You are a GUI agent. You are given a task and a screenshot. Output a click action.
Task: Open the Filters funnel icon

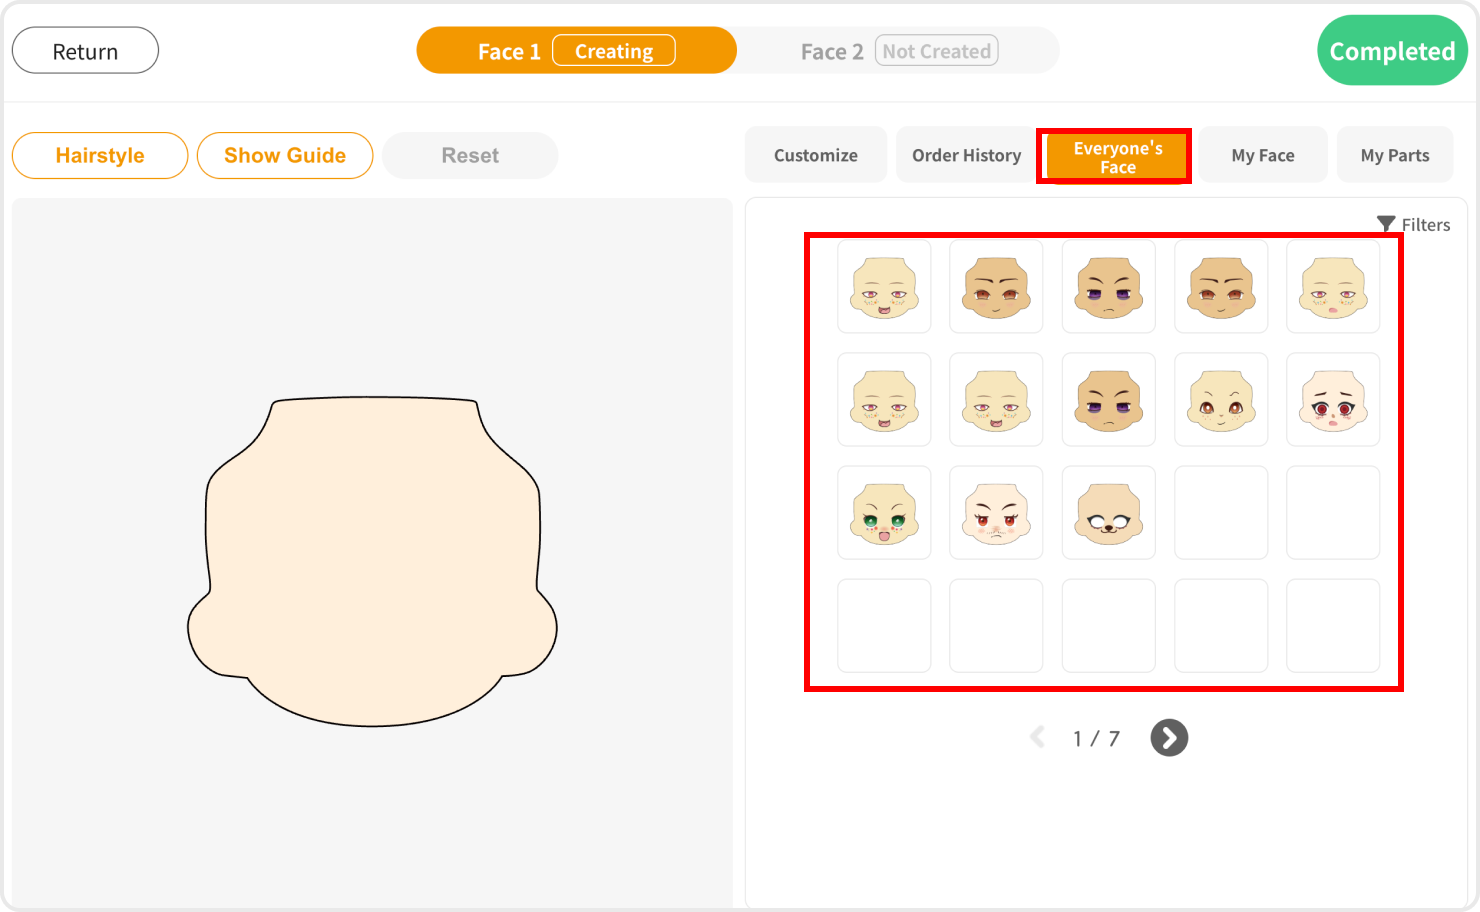click(1386, 224)
